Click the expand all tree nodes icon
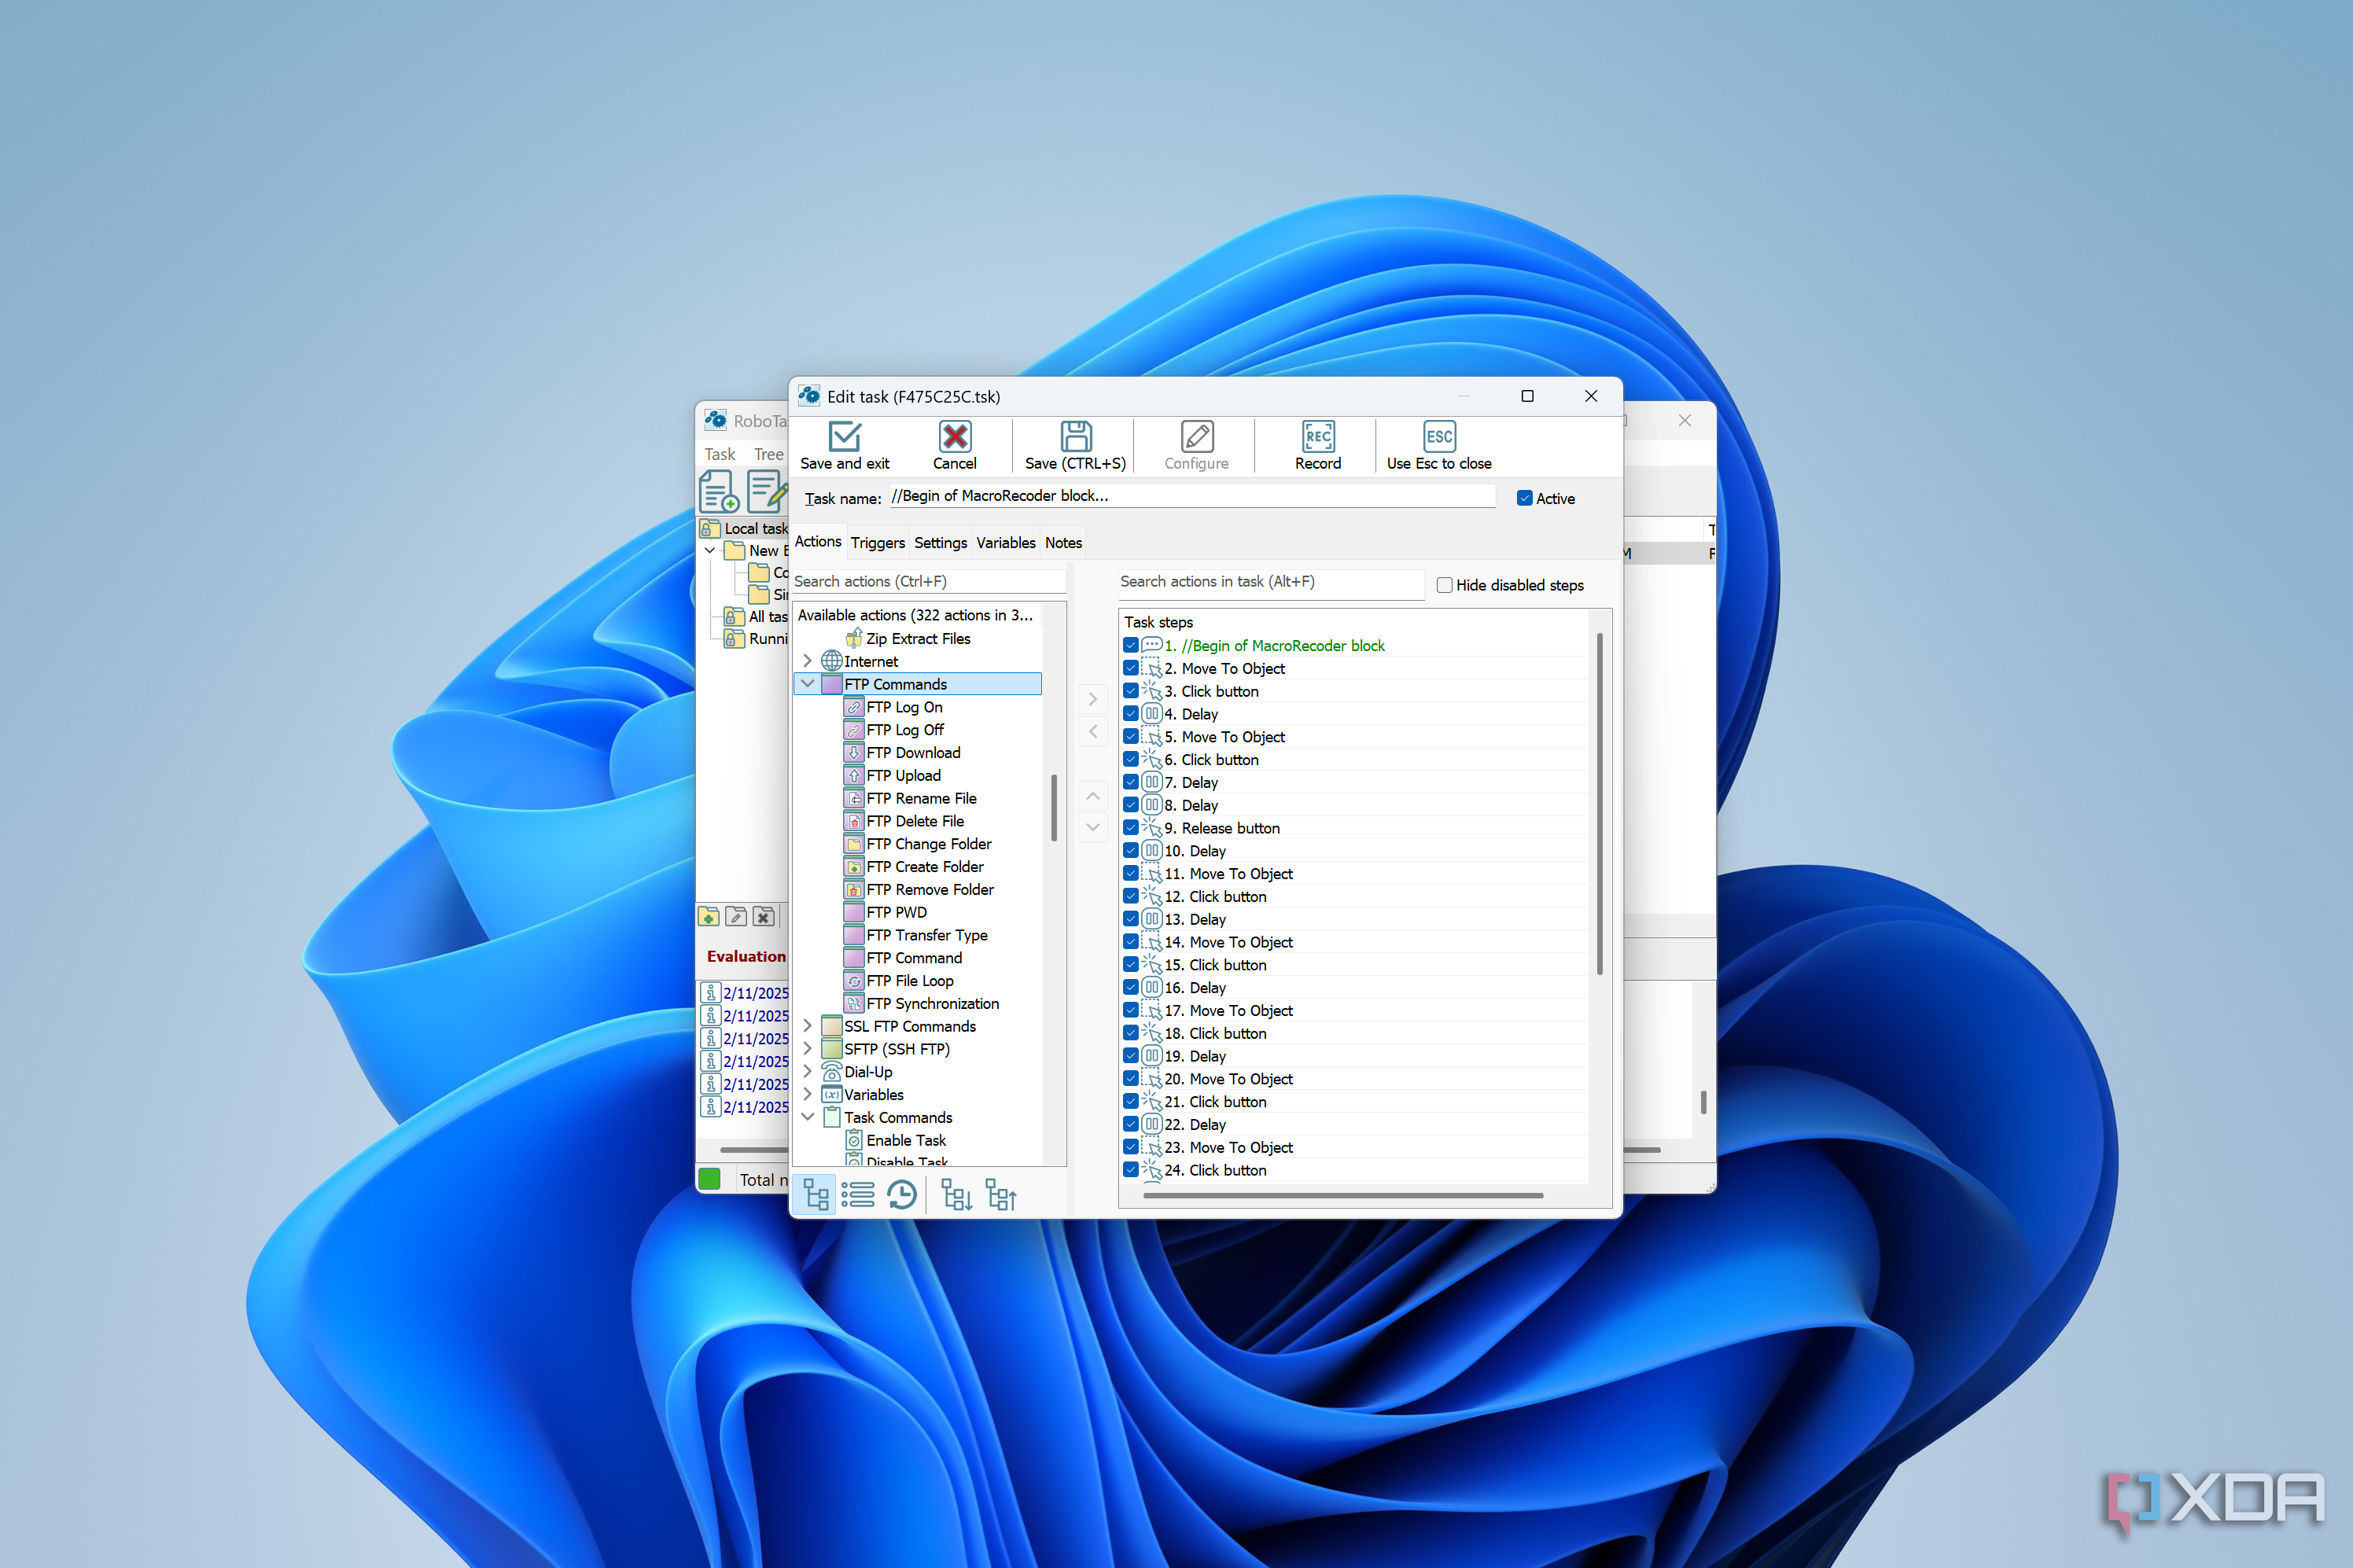2353x1568 pixels. 956,1194
